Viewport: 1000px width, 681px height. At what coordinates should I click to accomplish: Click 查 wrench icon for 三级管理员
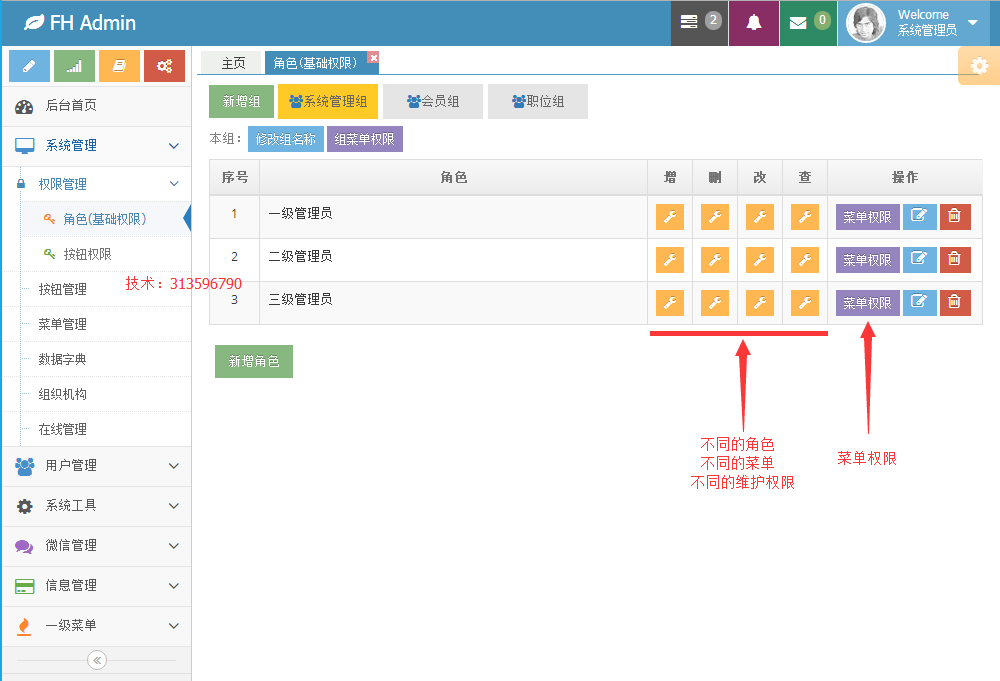(x=805, y=303)
